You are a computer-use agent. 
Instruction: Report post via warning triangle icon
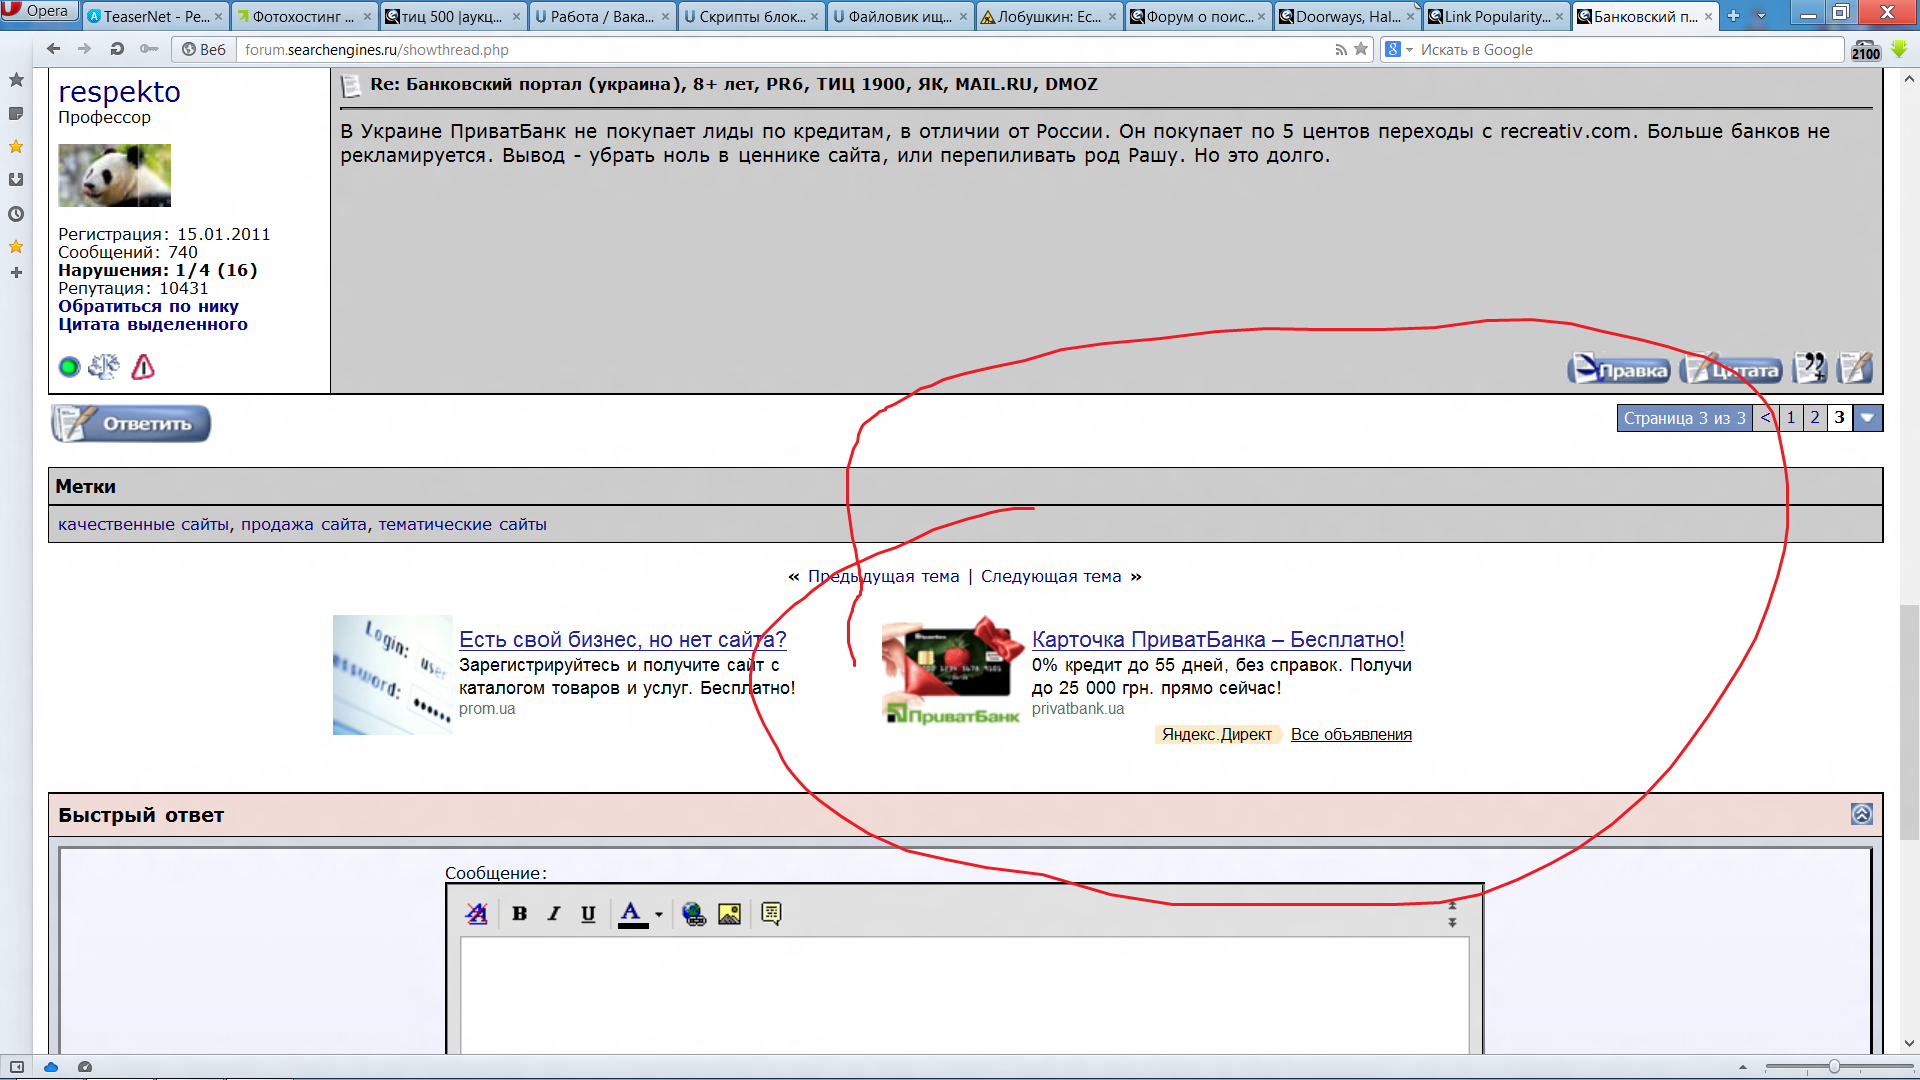coord(143,367)
